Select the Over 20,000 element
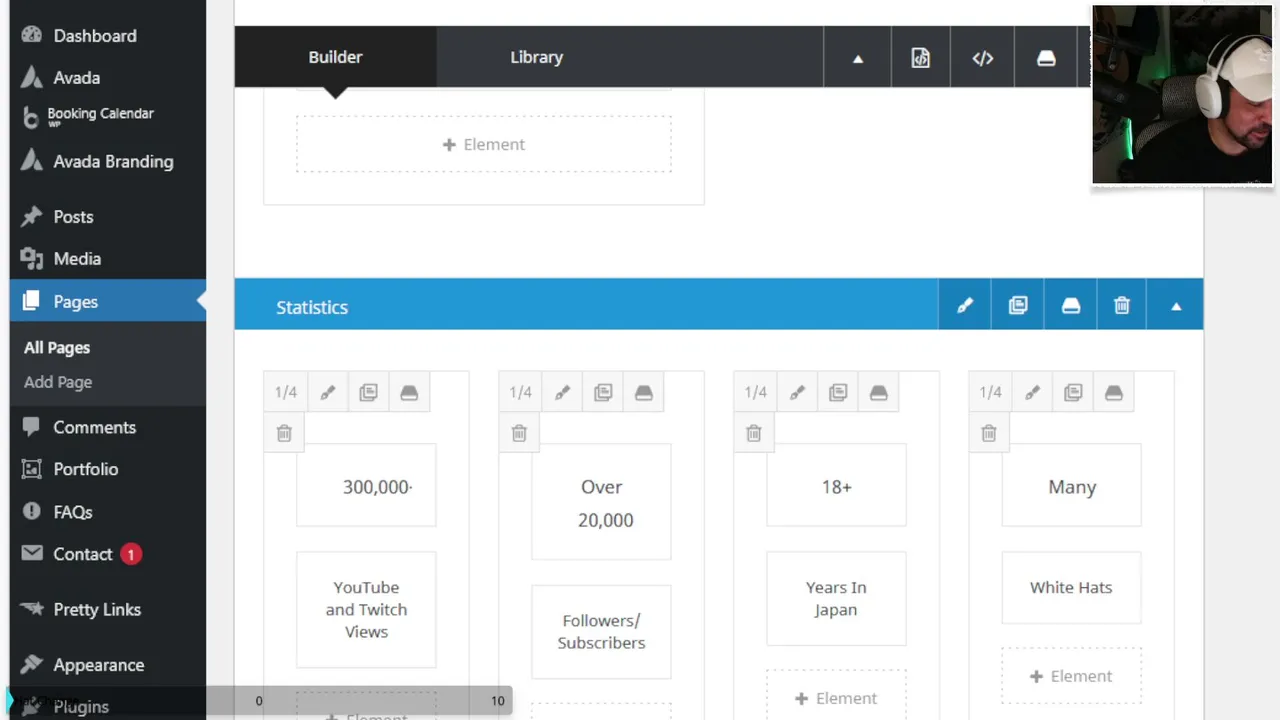This screenshot has height=720, width=1280. coord(601,503)
